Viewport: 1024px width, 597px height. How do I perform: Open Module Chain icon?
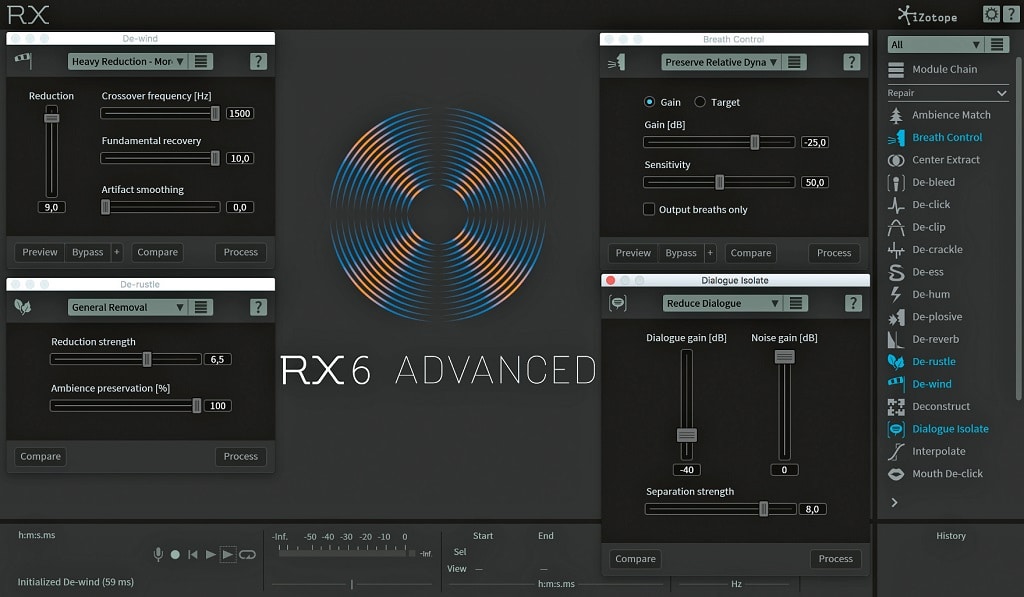click(896, 69)
